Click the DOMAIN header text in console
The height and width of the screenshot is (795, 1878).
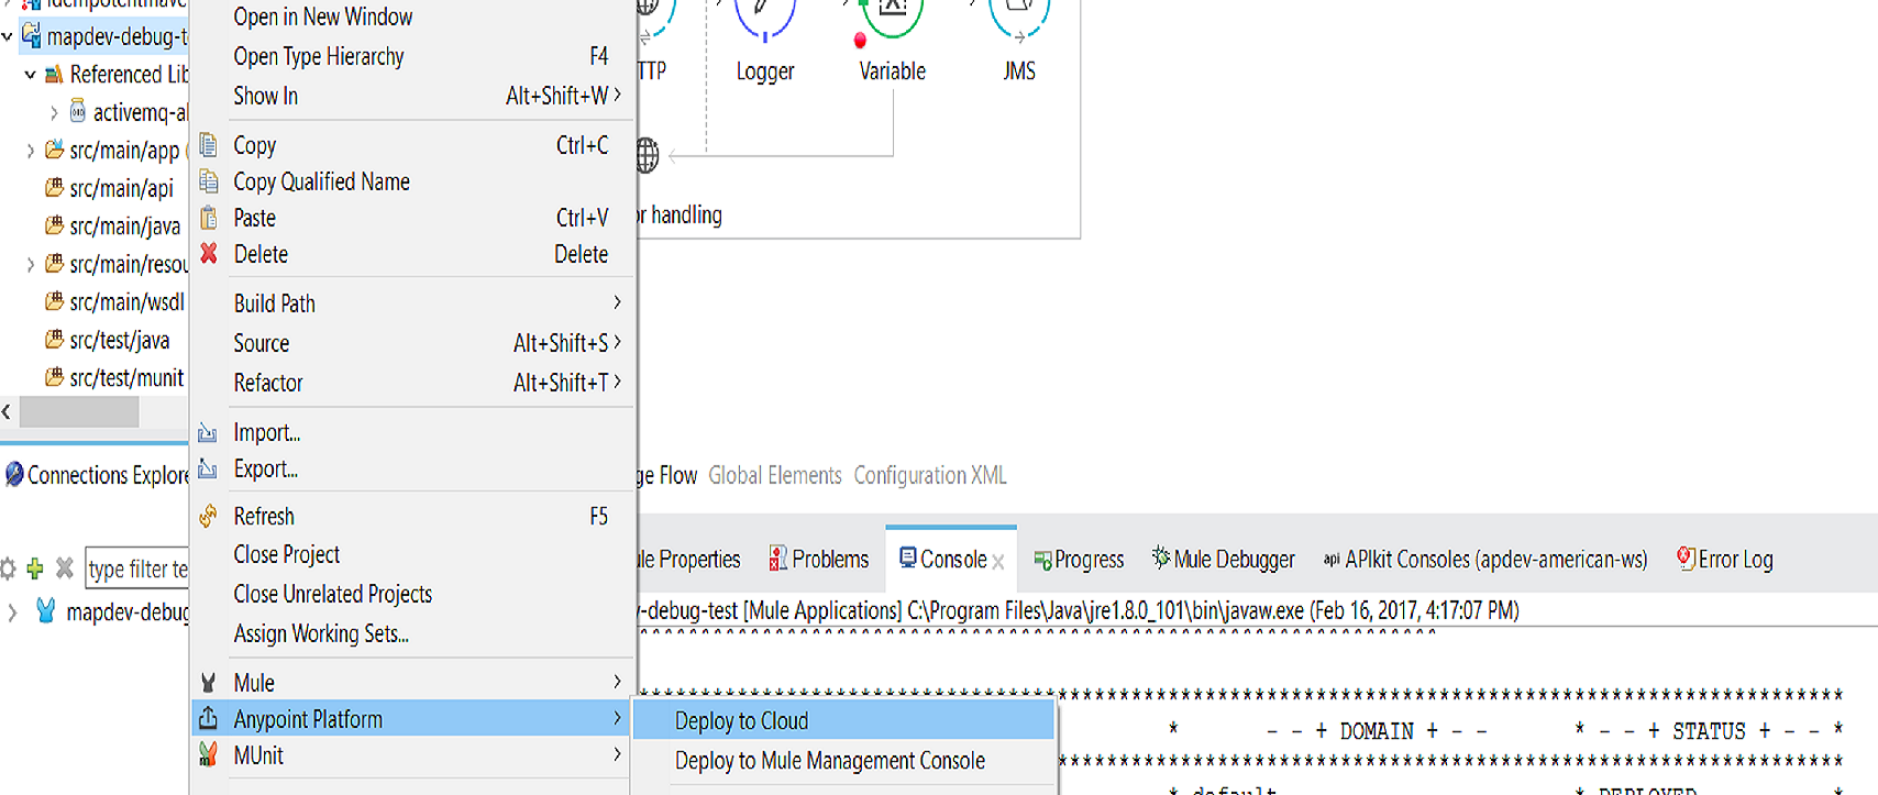(1376, 732)
